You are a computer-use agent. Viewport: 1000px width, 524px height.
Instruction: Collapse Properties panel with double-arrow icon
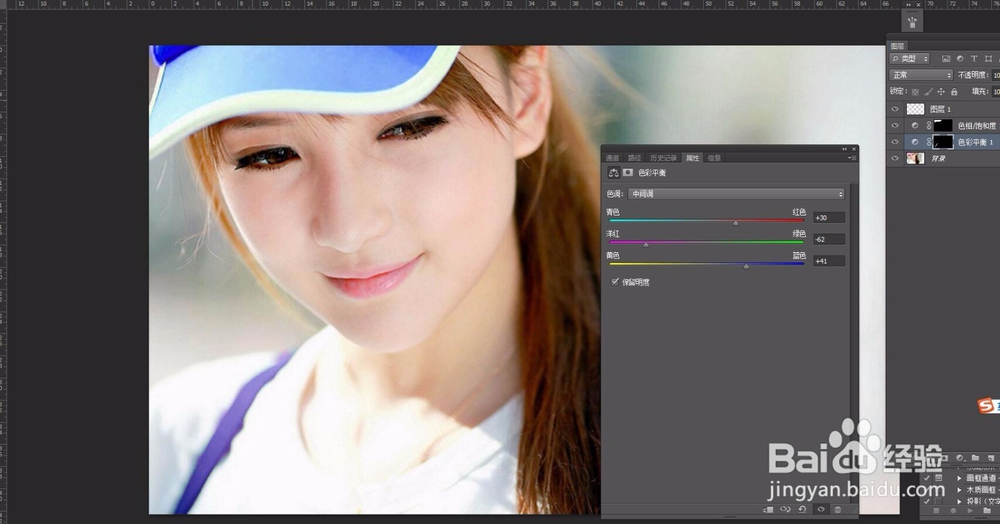pos(844,149)
